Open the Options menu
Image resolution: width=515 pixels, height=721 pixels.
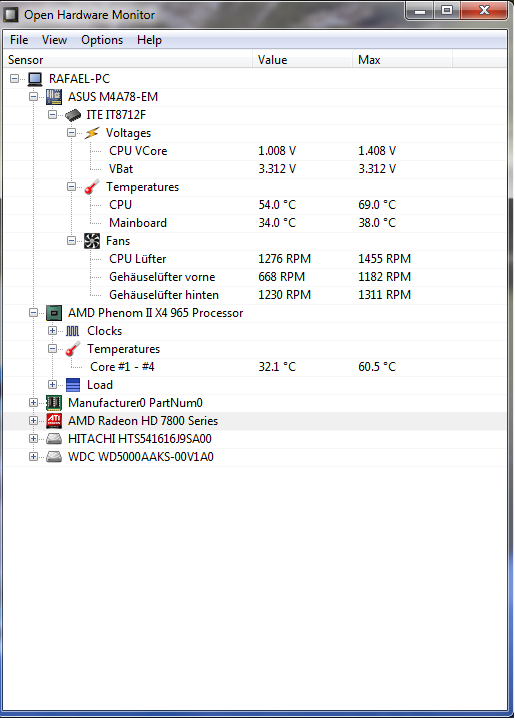point(102,40)
